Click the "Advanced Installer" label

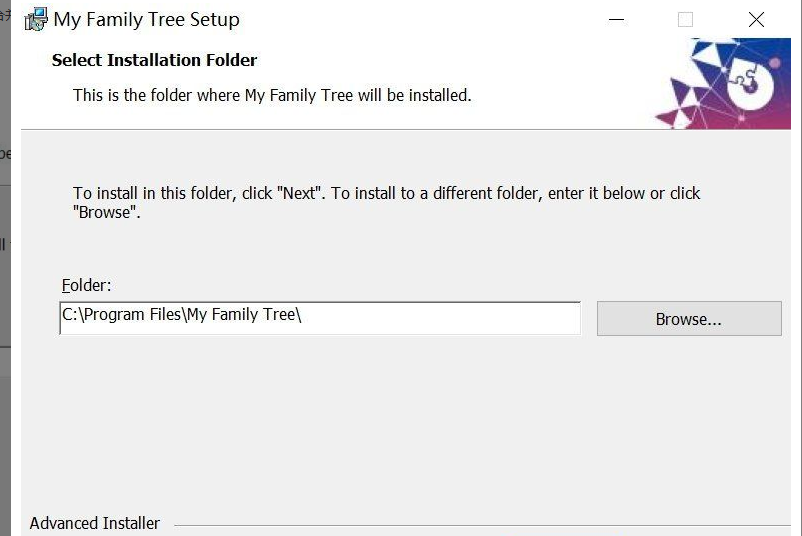point(95,523)
